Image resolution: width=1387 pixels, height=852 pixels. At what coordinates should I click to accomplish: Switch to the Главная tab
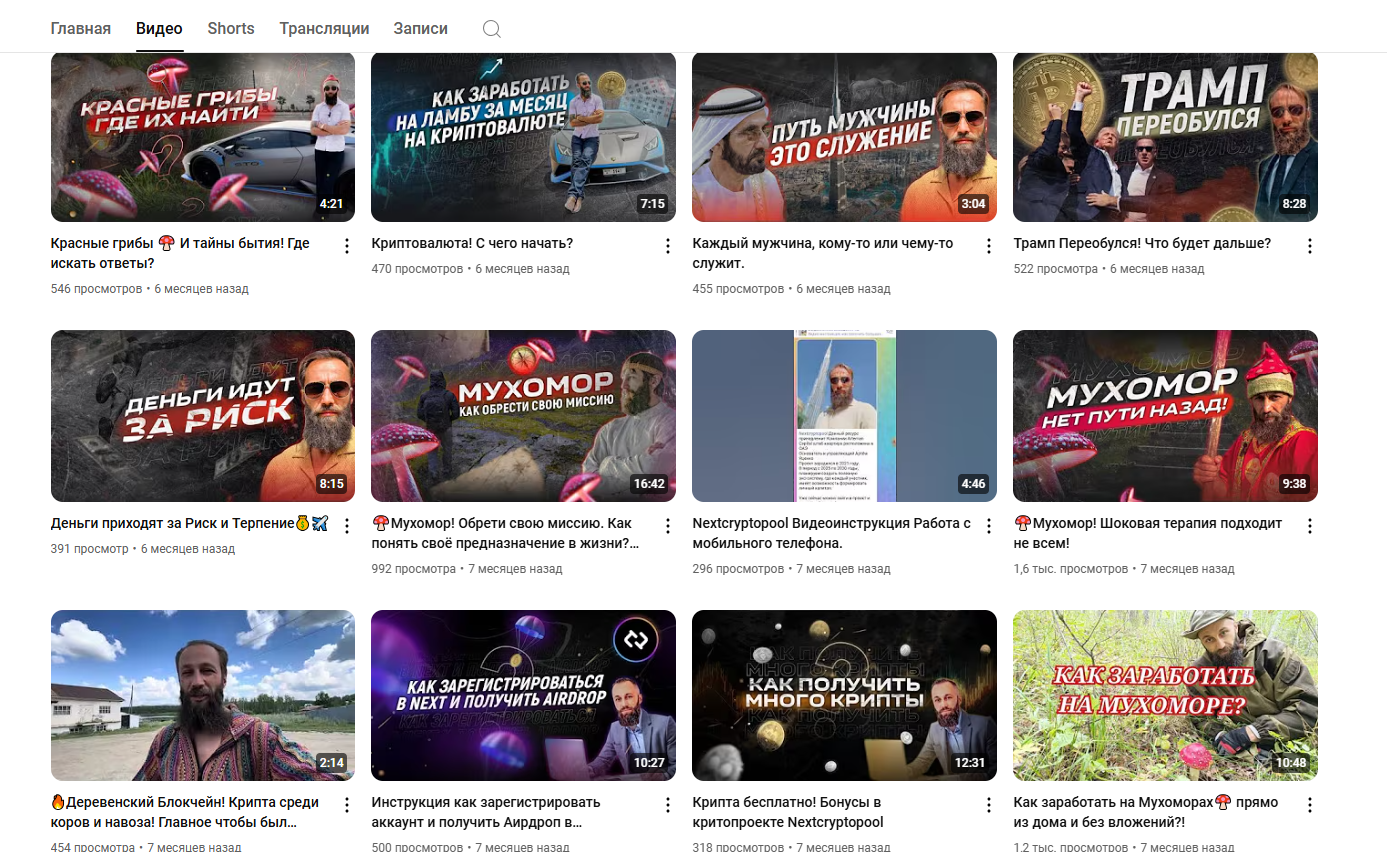click(80, 29)
